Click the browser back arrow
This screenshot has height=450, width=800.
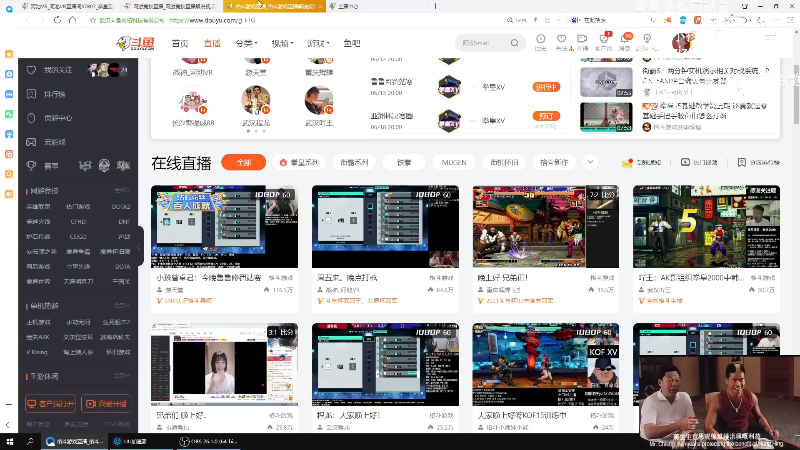point(28,20)
